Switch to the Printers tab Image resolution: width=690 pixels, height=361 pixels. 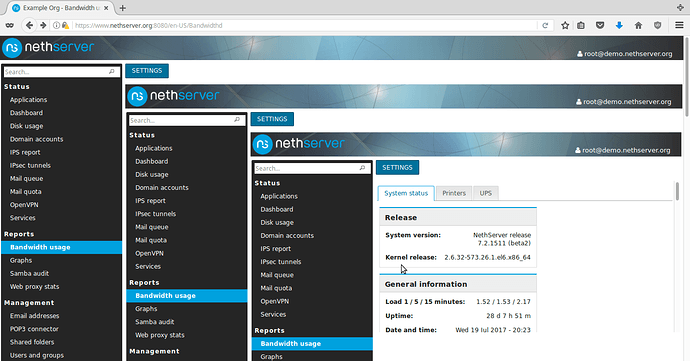click(454, 193)
